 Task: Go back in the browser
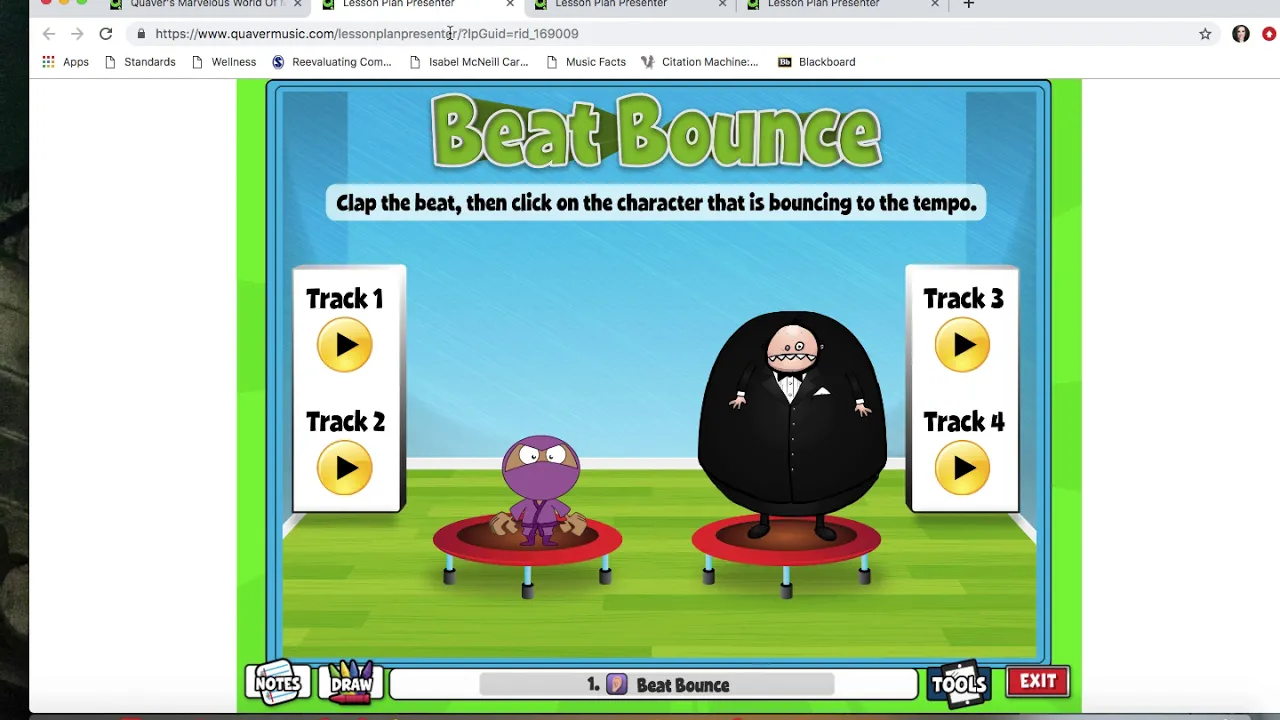(x=49, y=34)
